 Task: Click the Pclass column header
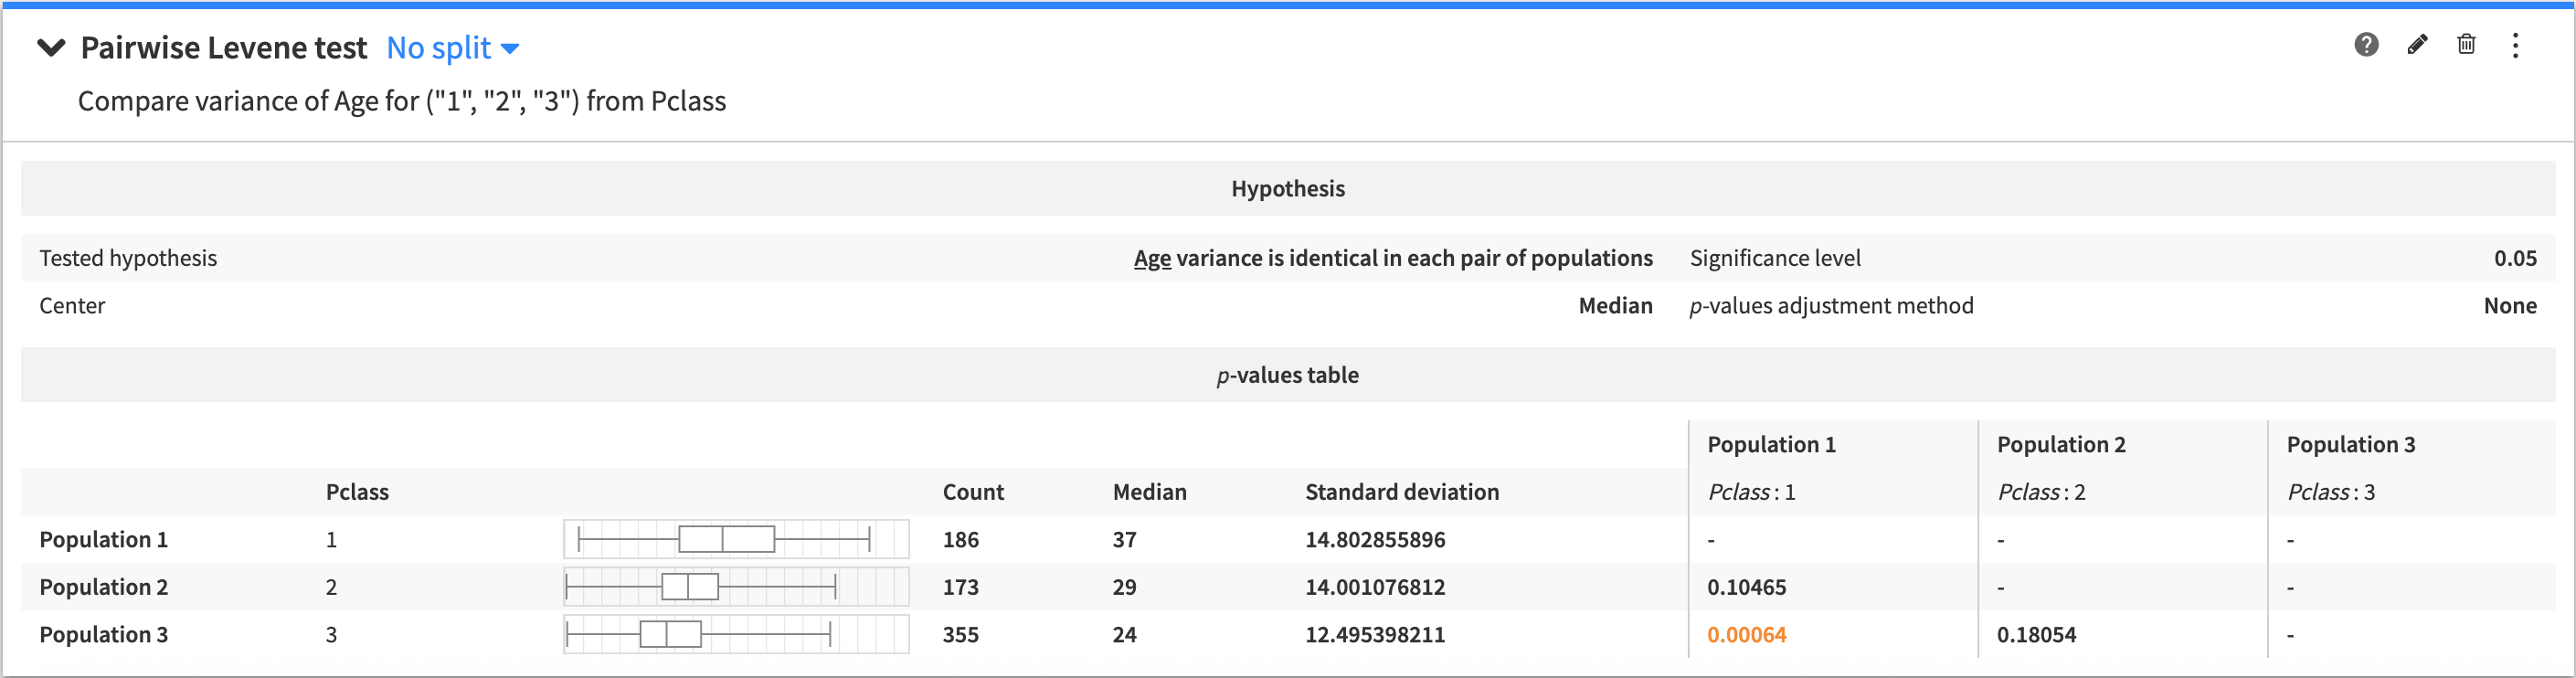click(357, 492)
